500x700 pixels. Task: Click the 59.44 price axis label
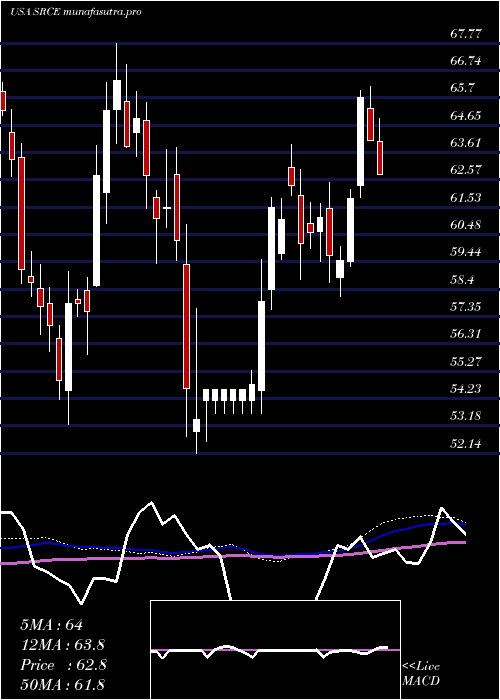466,252
